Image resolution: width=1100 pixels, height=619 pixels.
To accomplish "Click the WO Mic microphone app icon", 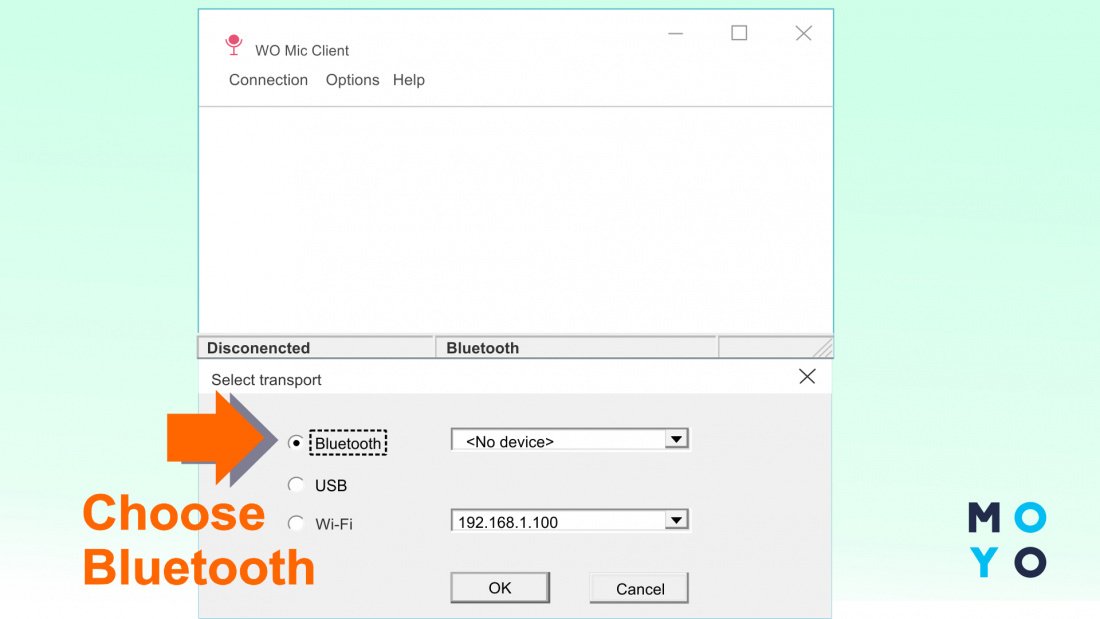I will tap(234, 45).
